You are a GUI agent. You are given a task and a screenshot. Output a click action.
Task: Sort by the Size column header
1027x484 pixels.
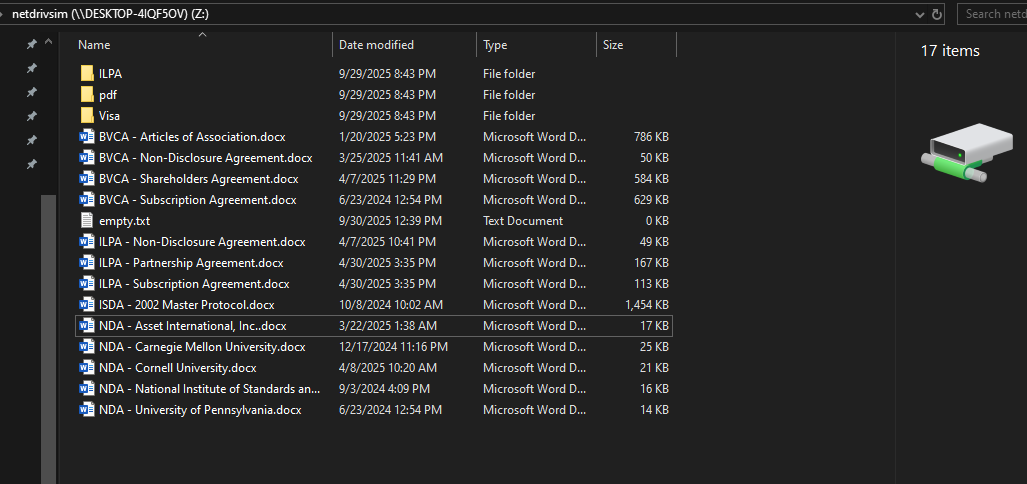click(x=613, y=45)
